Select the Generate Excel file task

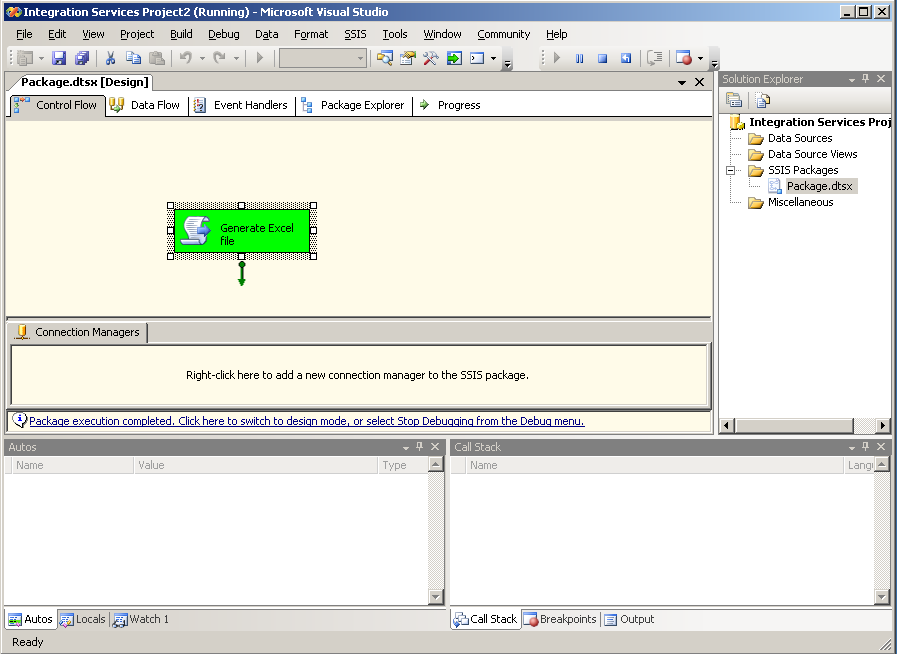pos(242,231)
